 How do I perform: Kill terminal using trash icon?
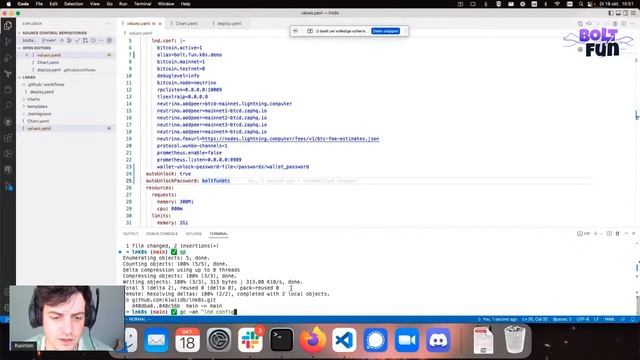[618, 233]
